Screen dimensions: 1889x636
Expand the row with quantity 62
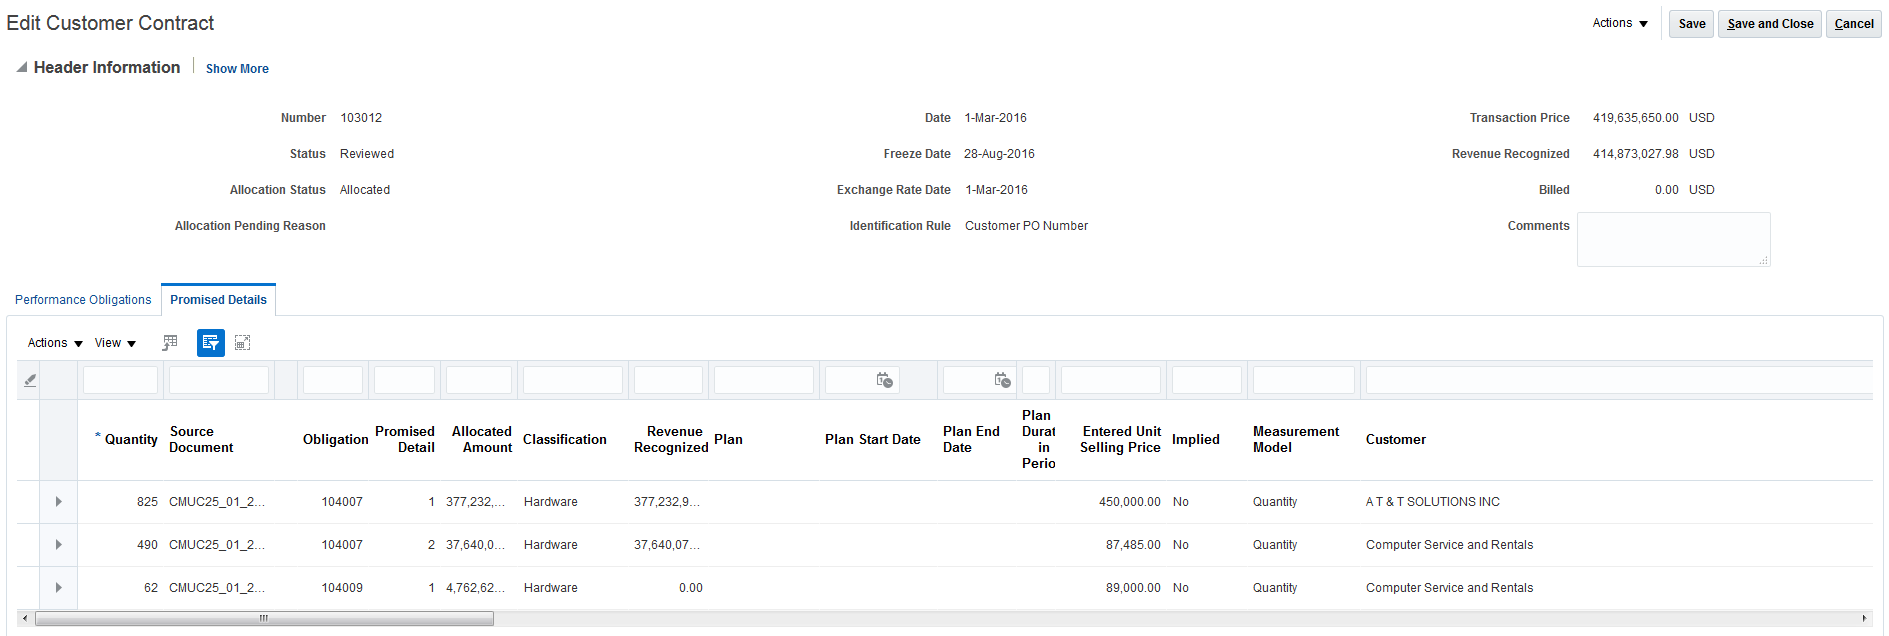click(59, 588)
